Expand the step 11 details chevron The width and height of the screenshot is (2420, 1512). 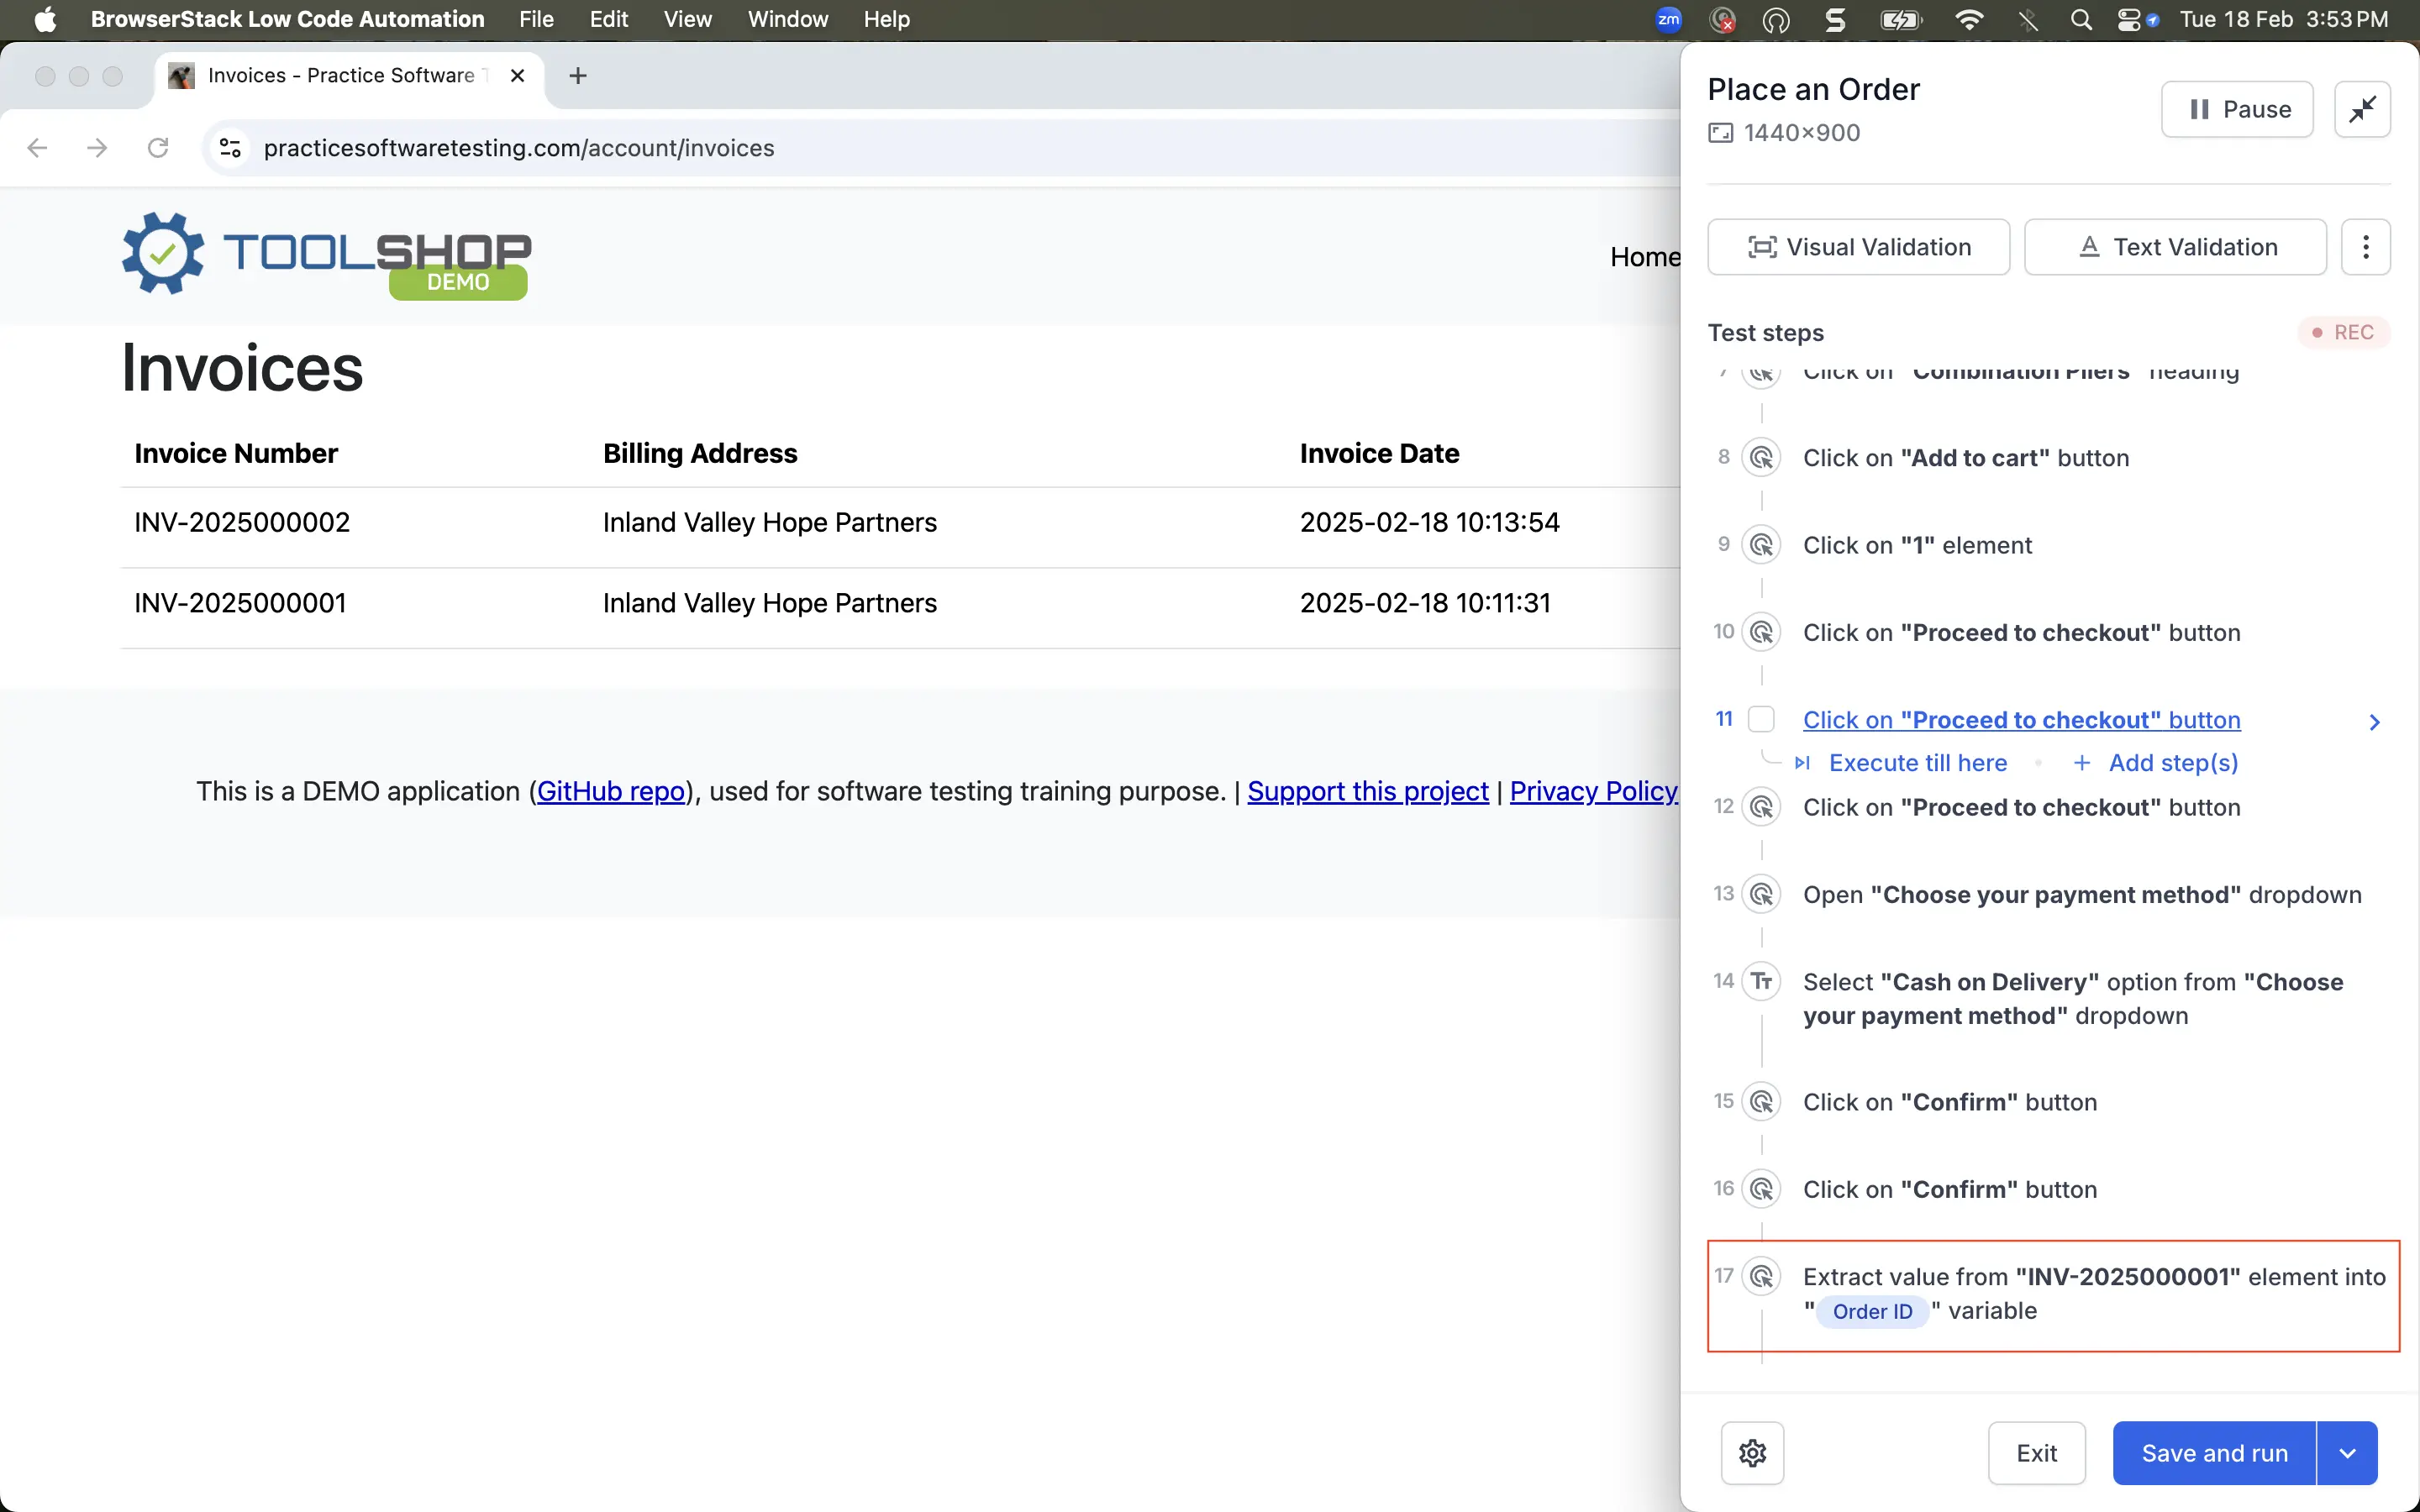pos(2374,722)
